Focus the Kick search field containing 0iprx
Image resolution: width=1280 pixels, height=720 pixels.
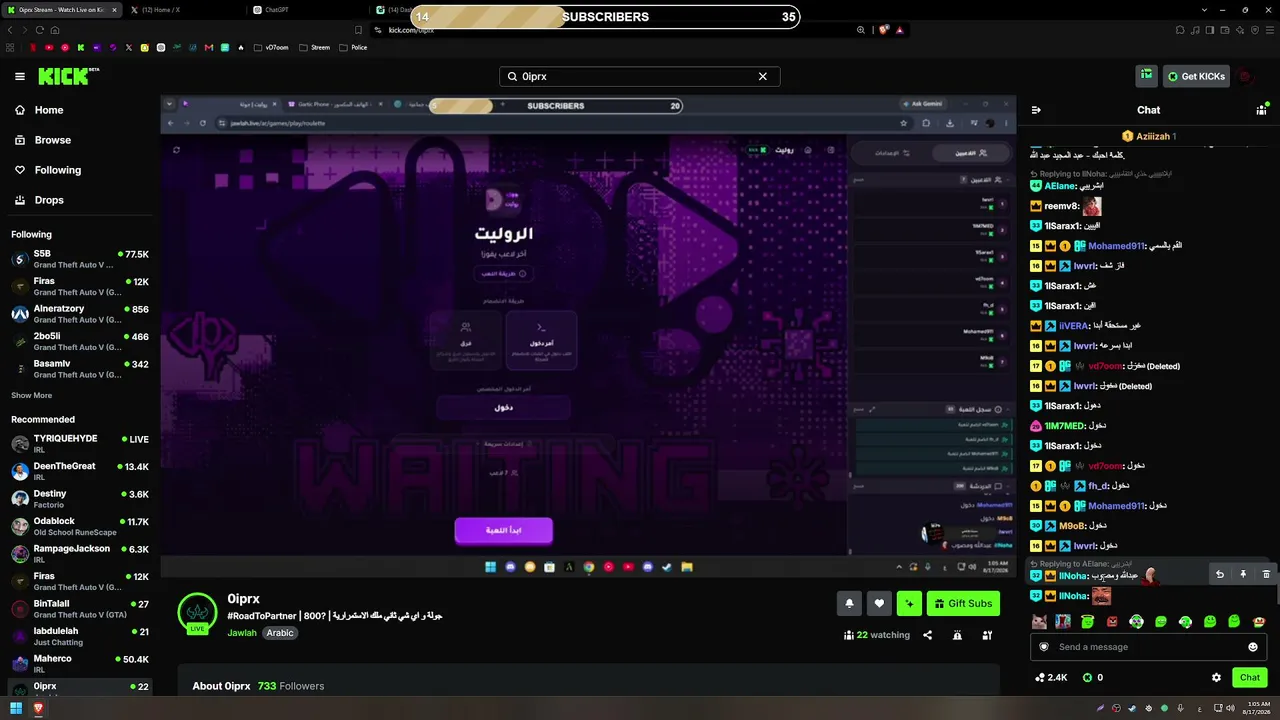pos(639,76)
